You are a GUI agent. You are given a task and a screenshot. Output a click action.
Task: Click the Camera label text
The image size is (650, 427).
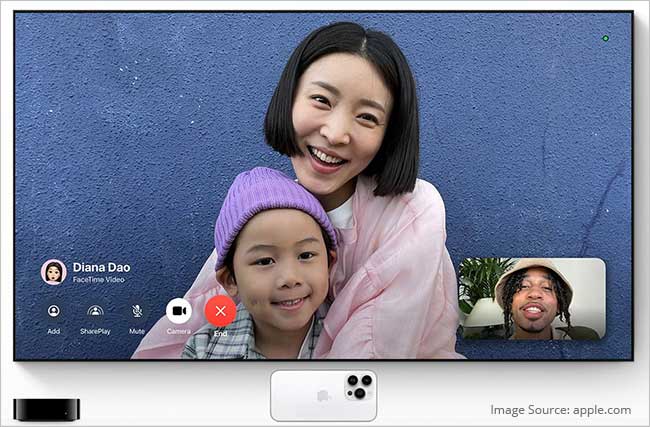(179, 331)
